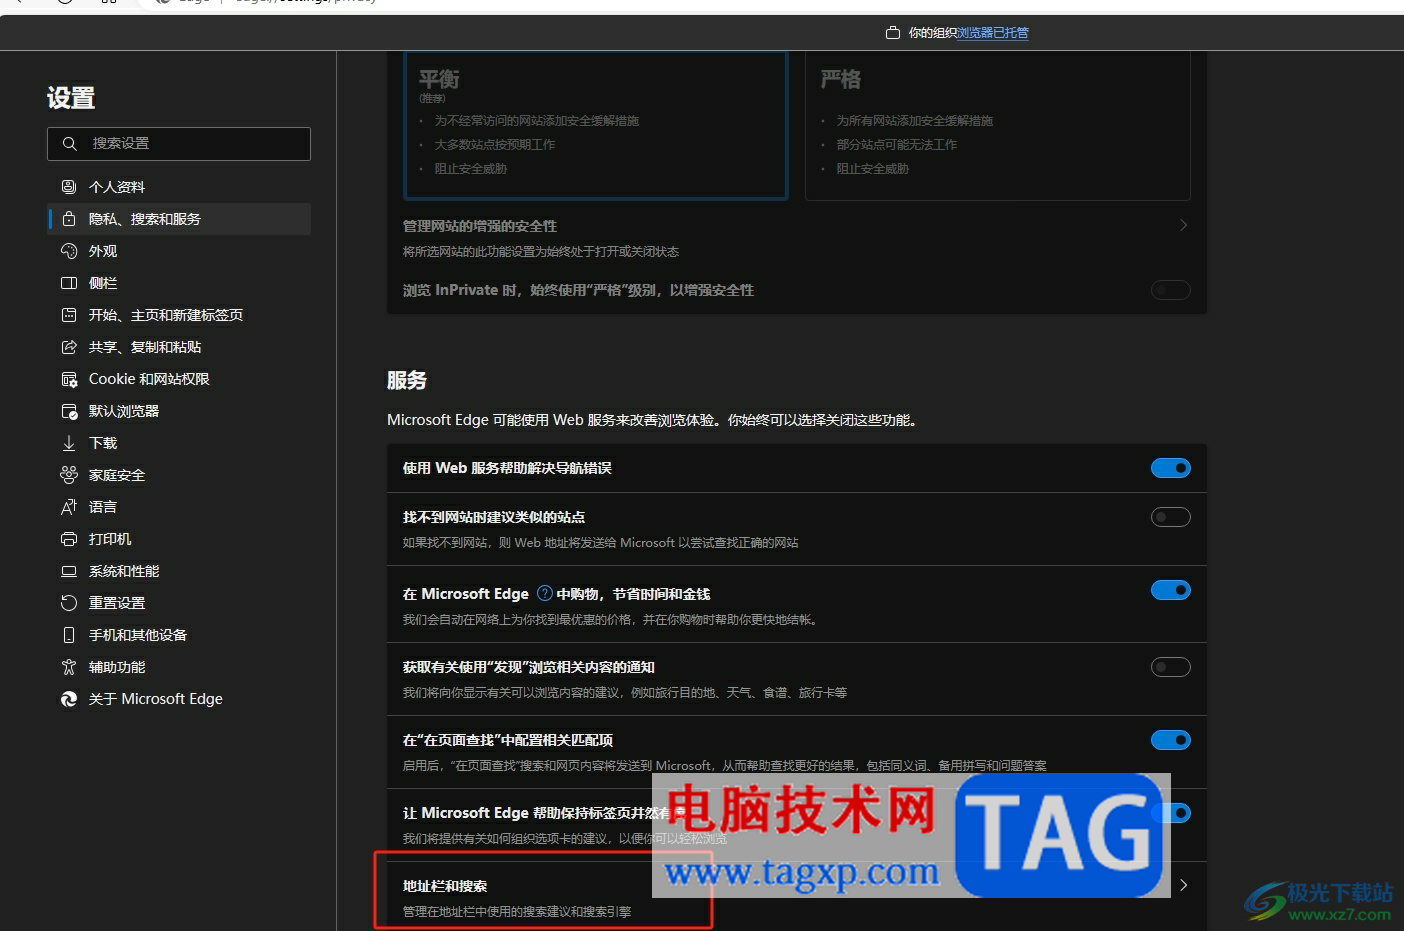Click the briefcase icon in managed banner
This screenshot has height=931, width=1404.
pyautogui.click(x=893, y=33)
